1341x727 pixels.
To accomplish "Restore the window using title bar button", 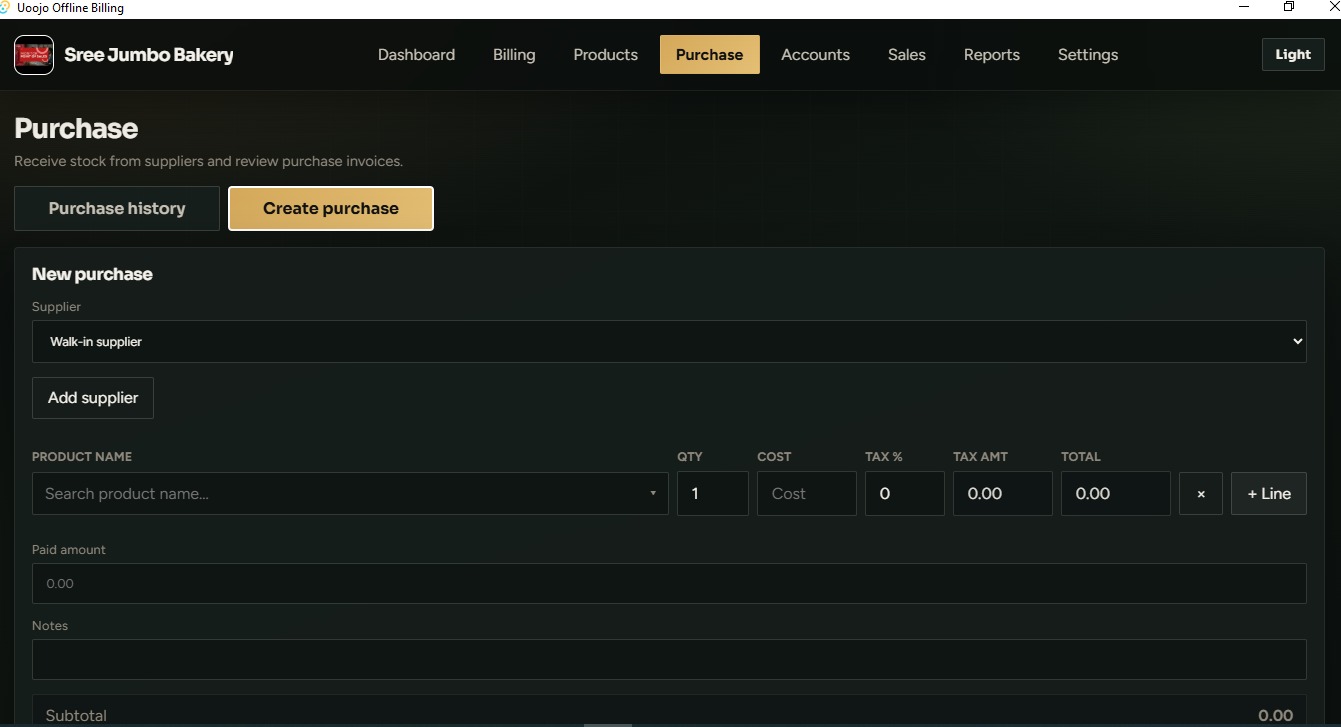I will click(x=1289, y=7).
